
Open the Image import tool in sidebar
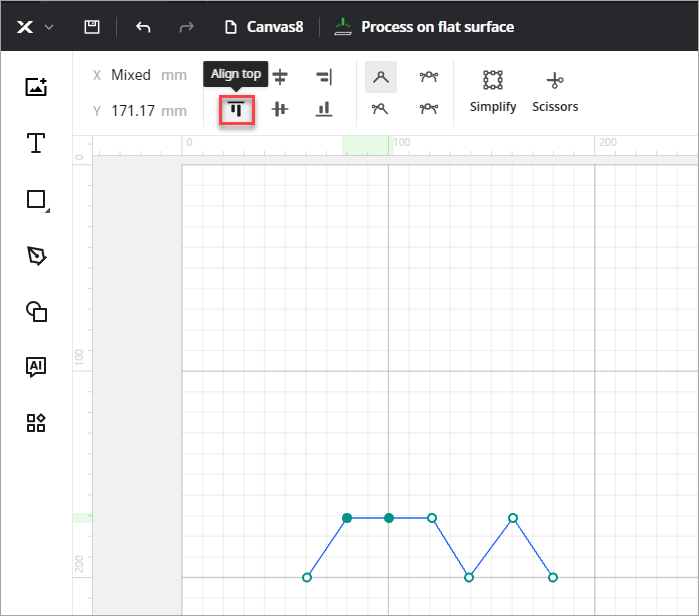(36, 87)
